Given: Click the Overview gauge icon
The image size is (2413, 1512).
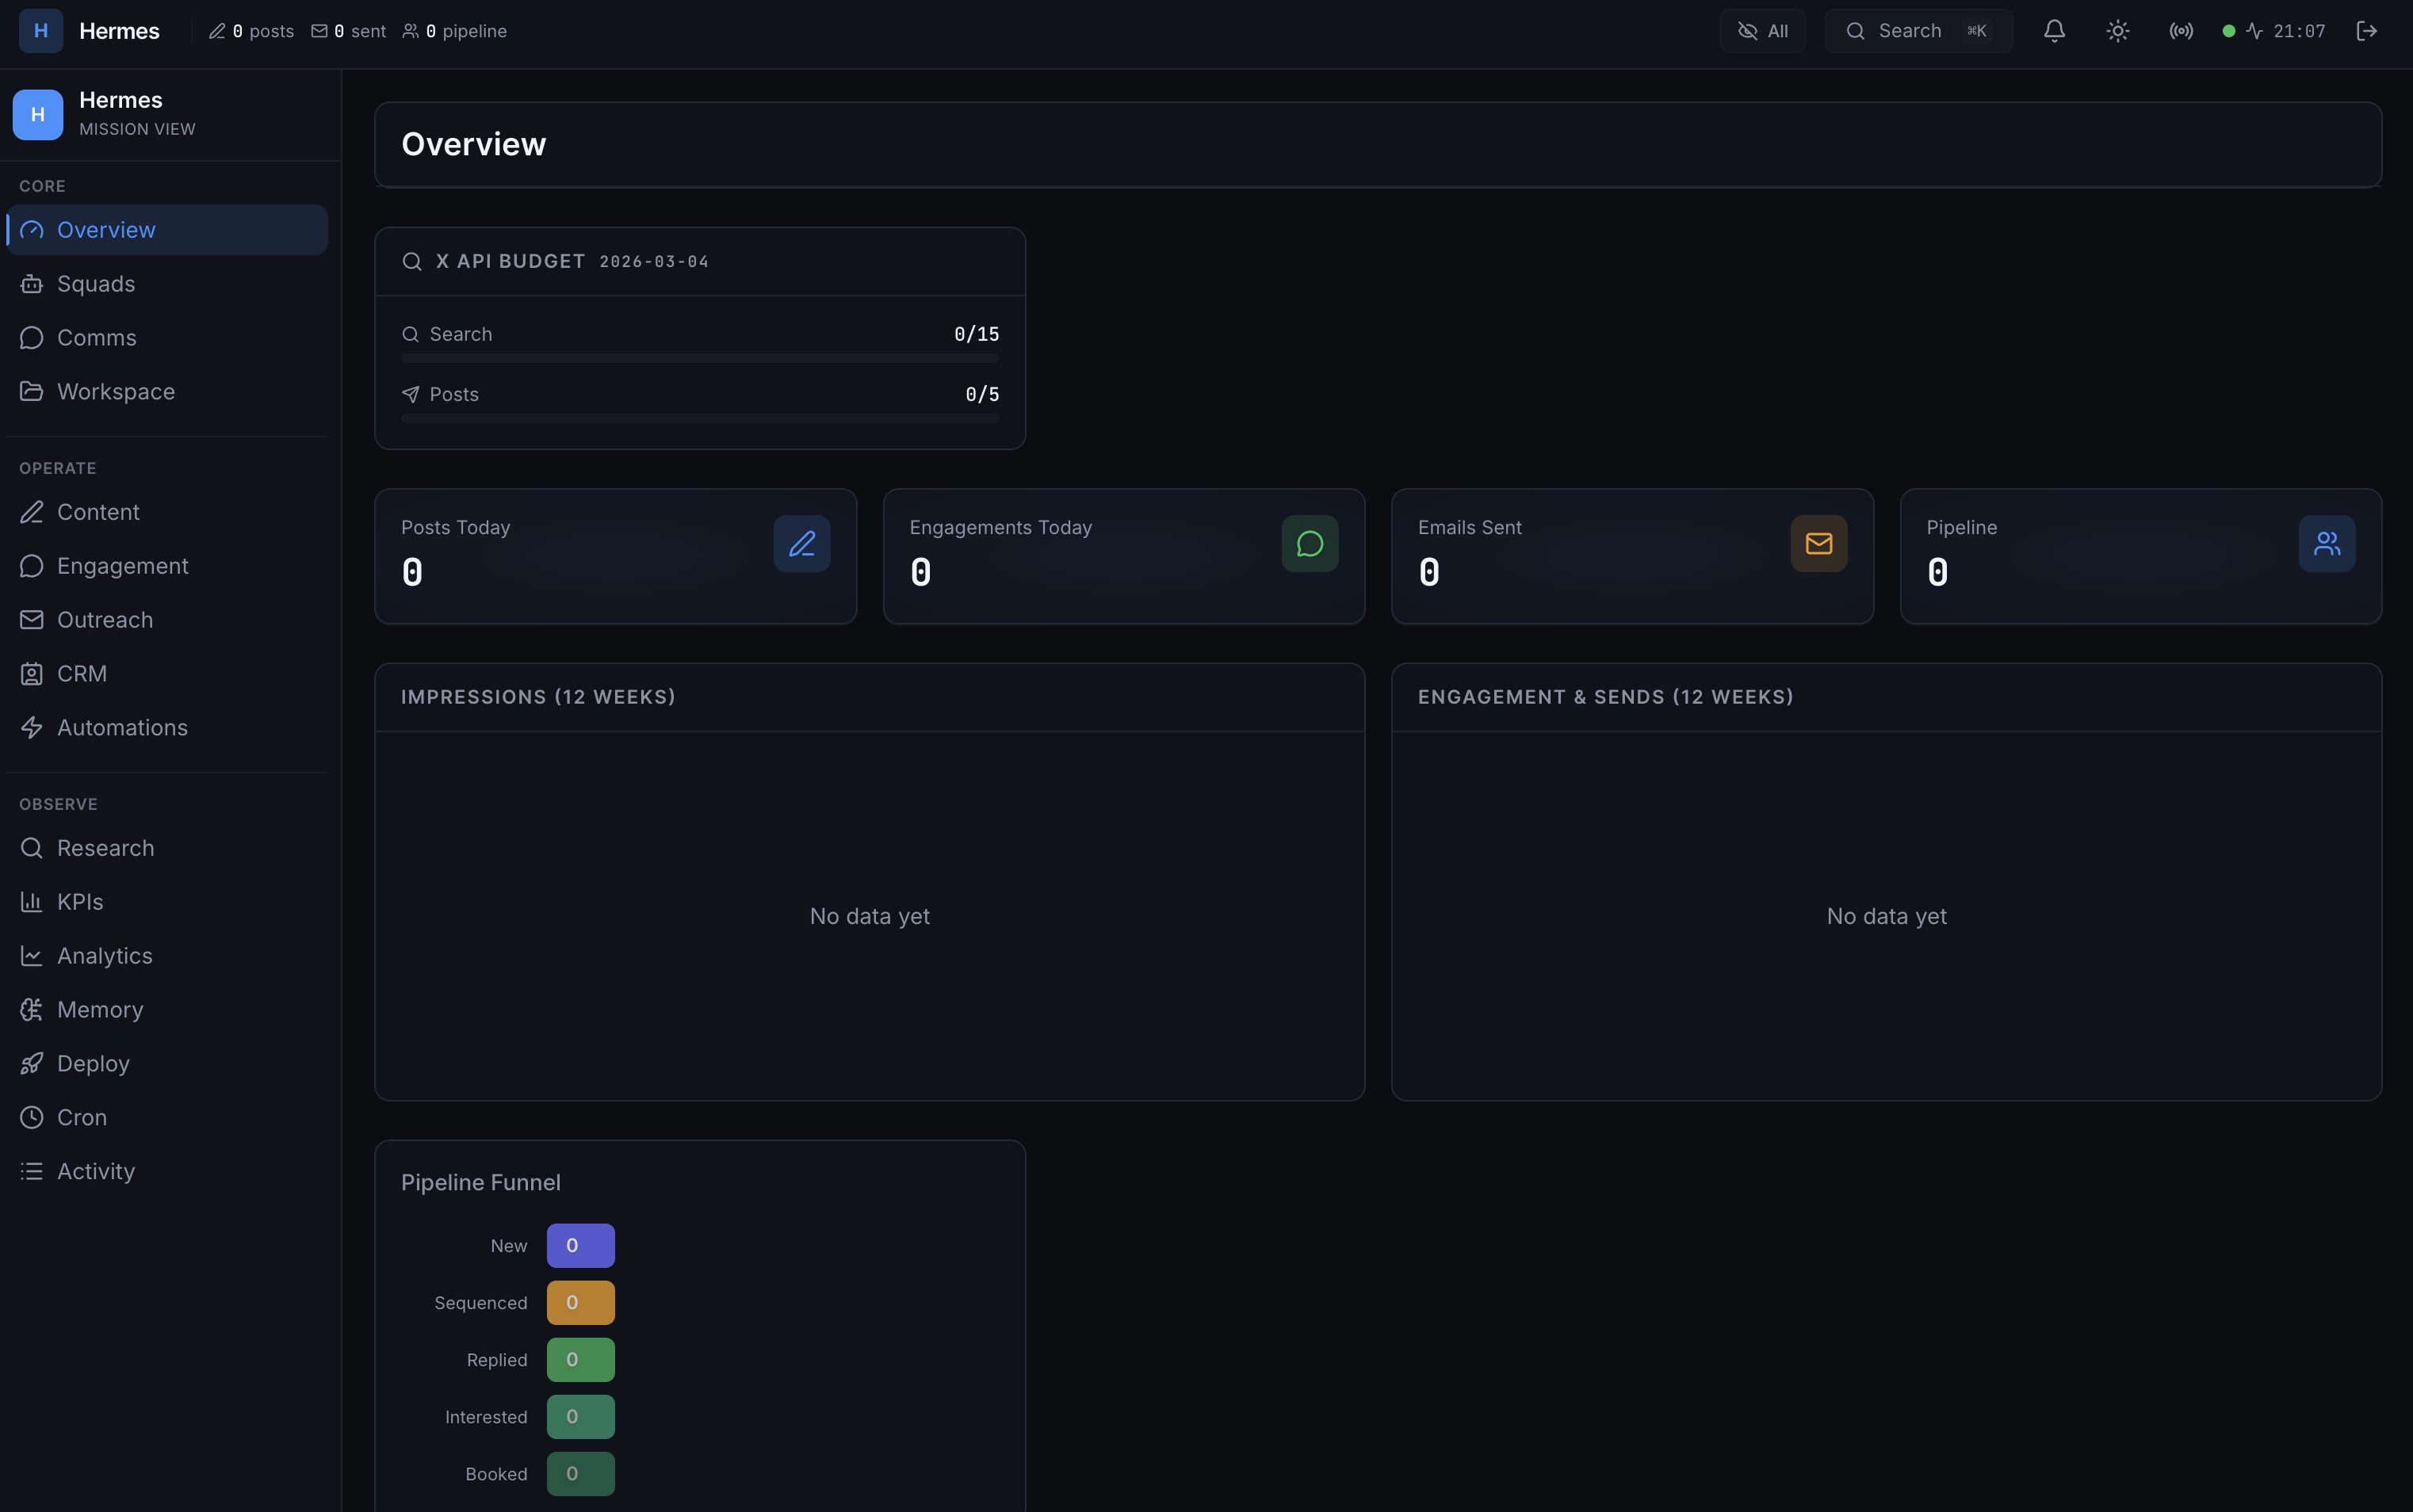Looking at the screenshot, I should click(32, 230).
